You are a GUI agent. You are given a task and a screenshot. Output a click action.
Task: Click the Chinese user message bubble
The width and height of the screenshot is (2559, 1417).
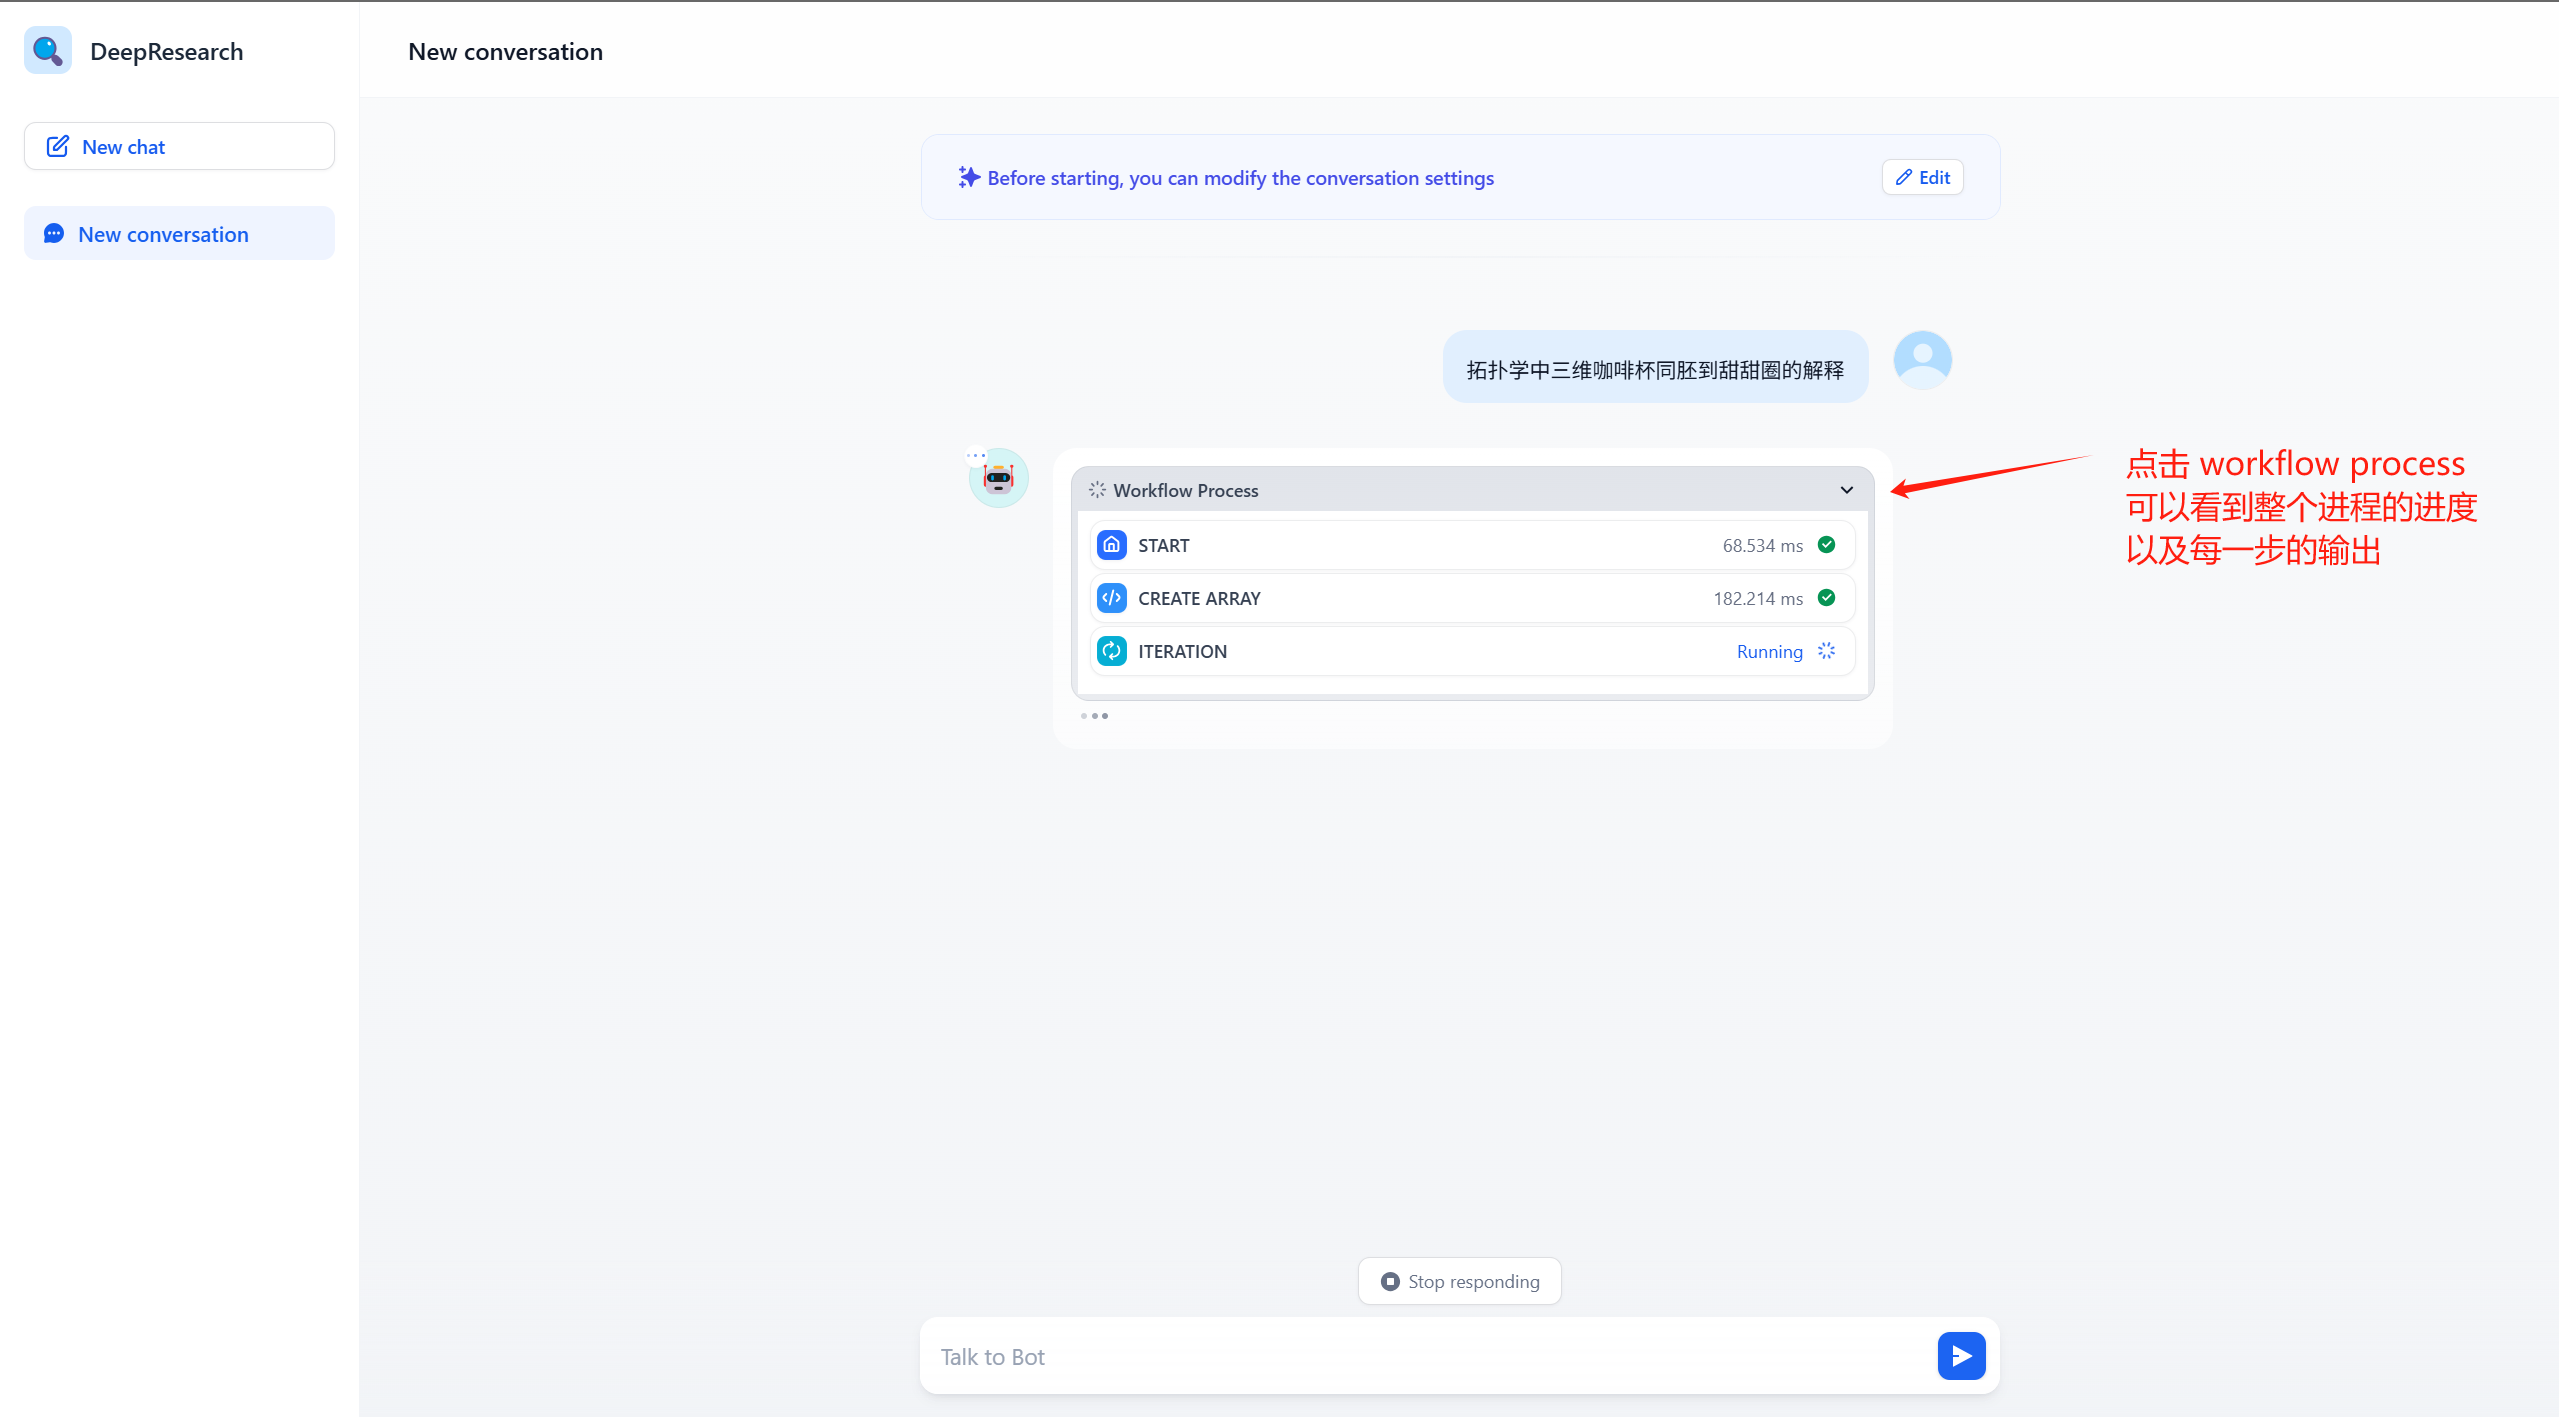(x=1655, y=368)
